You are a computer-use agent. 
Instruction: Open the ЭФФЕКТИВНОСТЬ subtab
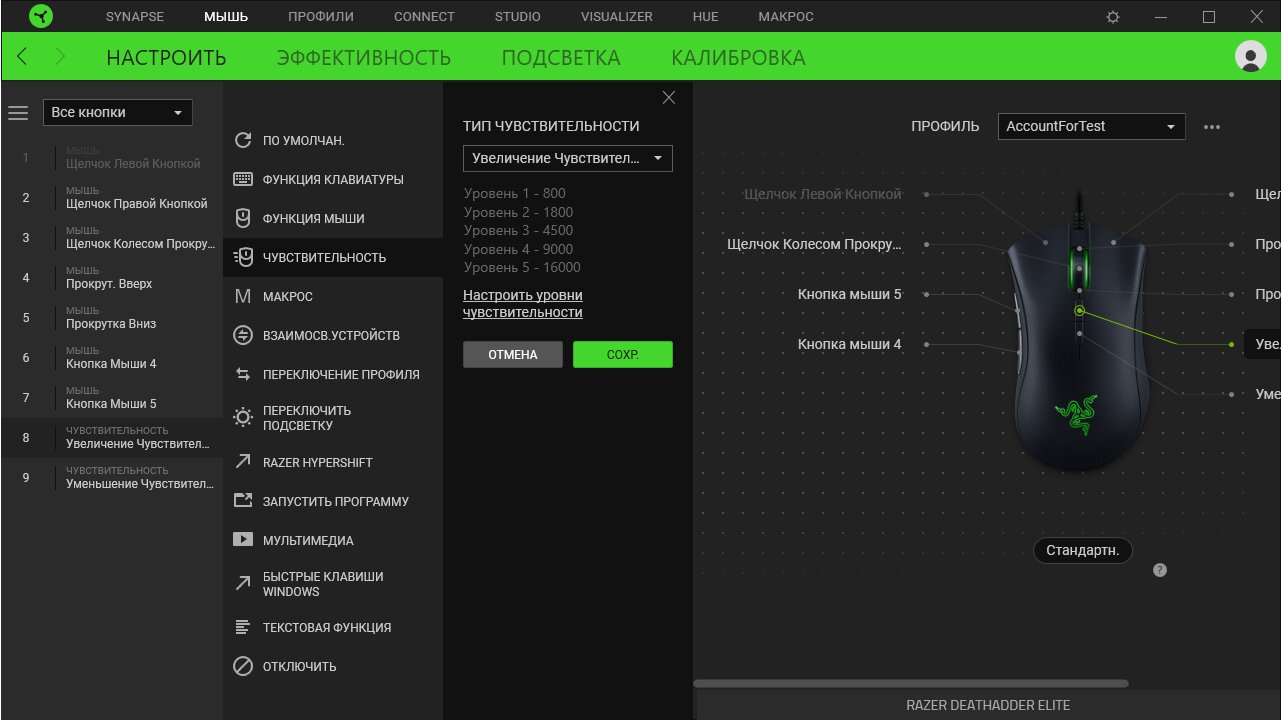(x=364, y=58)
